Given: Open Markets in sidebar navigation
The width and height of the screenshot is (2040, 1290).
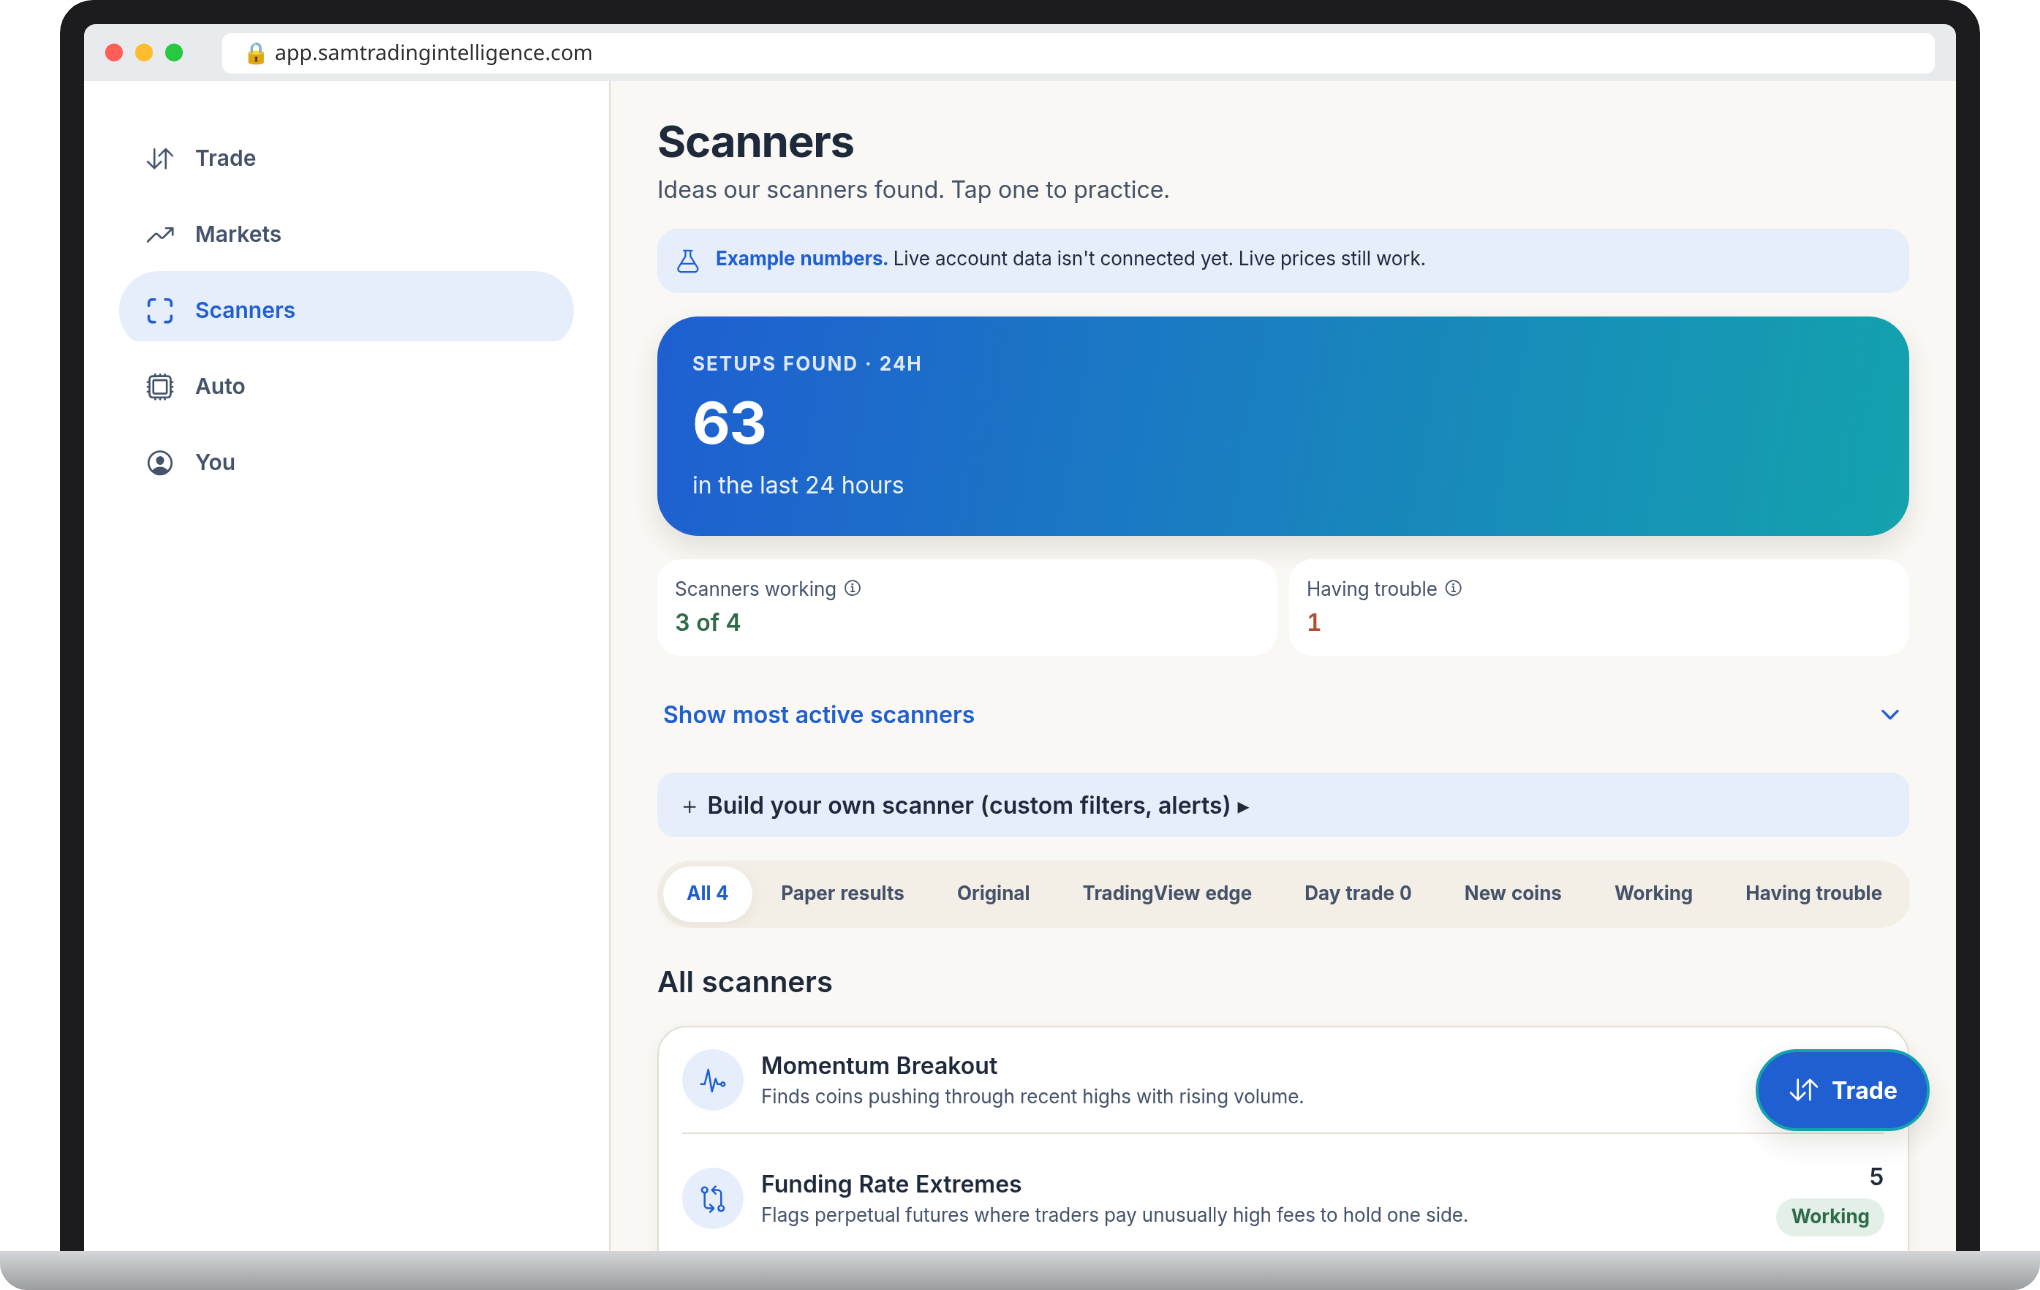Looking at the screenshot, I should pyautogui.click(x=346, y=234).
